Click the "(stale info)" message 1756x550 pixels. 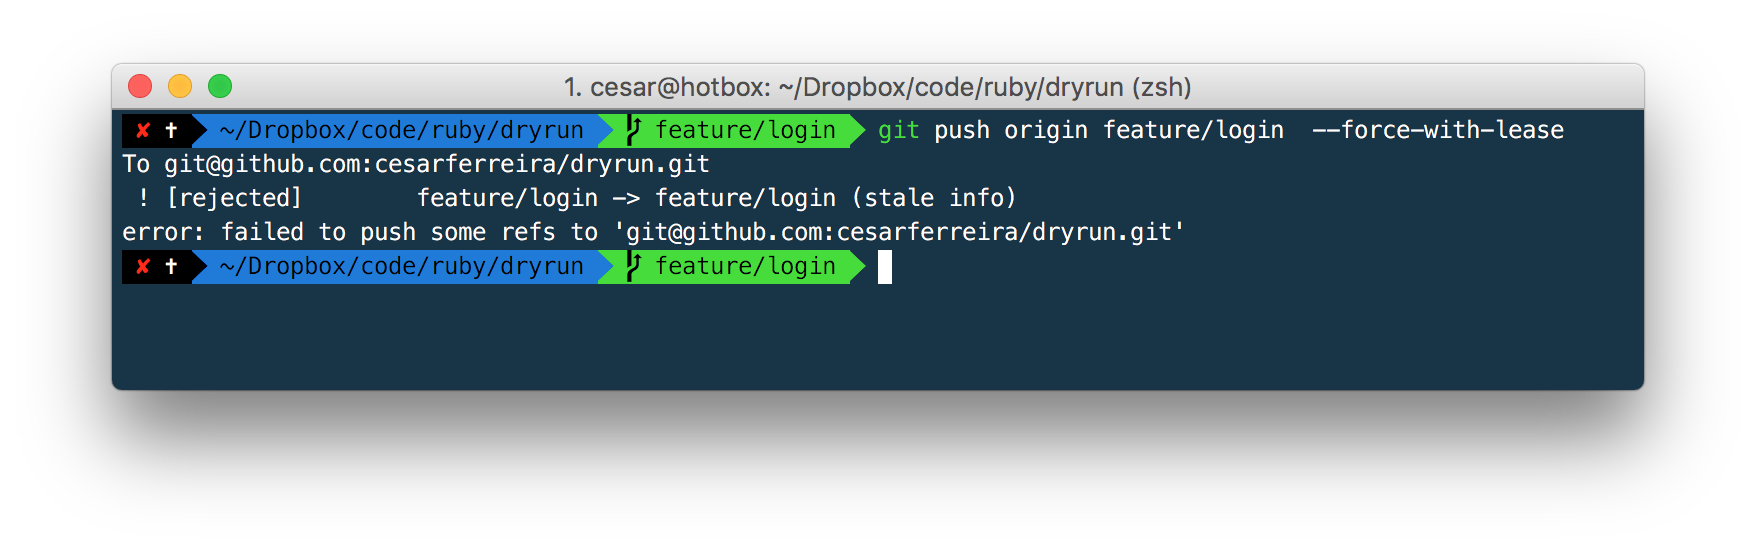934,198
